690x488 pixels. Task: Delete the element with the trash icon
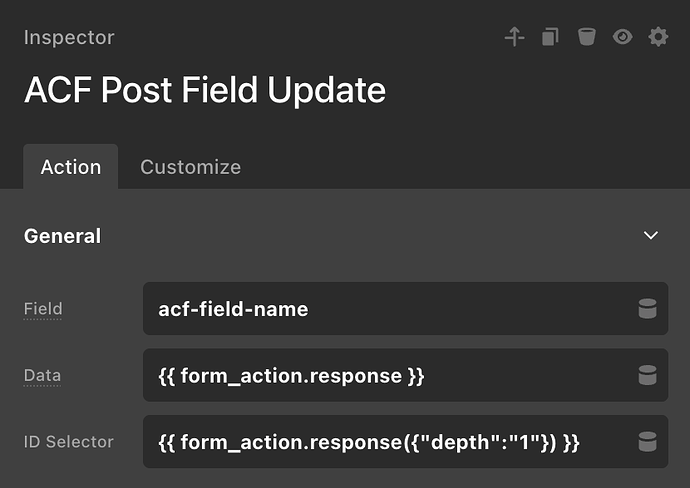coord(586,37)
